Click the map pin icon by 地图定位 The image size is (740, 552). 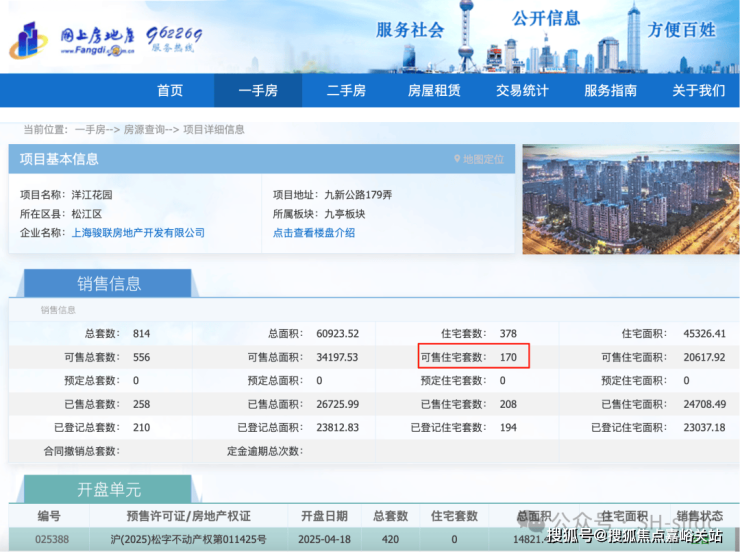tap(457, 159)
